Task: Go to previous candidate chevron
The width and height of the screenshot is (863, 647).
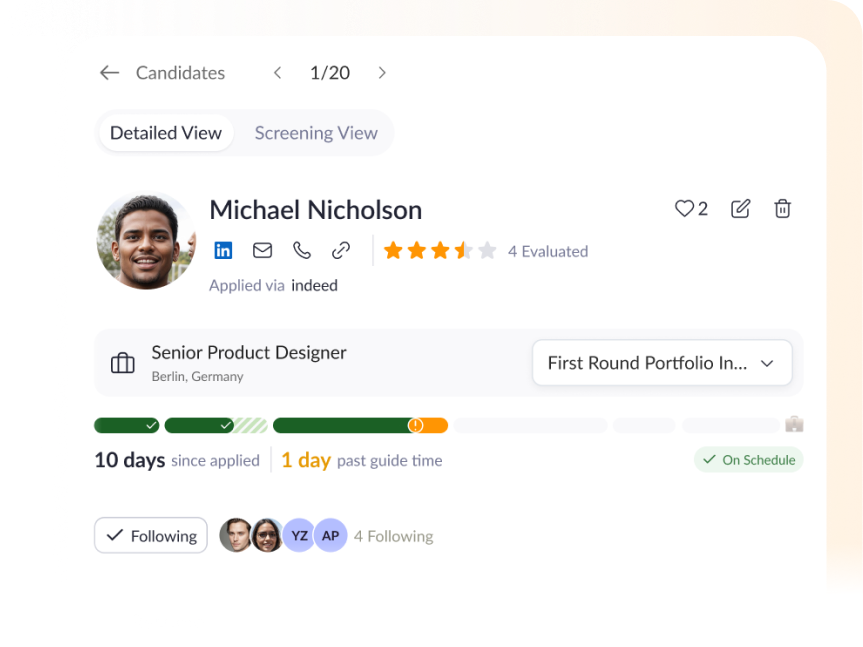Action: pyautogui.click(x=278, y=73)
